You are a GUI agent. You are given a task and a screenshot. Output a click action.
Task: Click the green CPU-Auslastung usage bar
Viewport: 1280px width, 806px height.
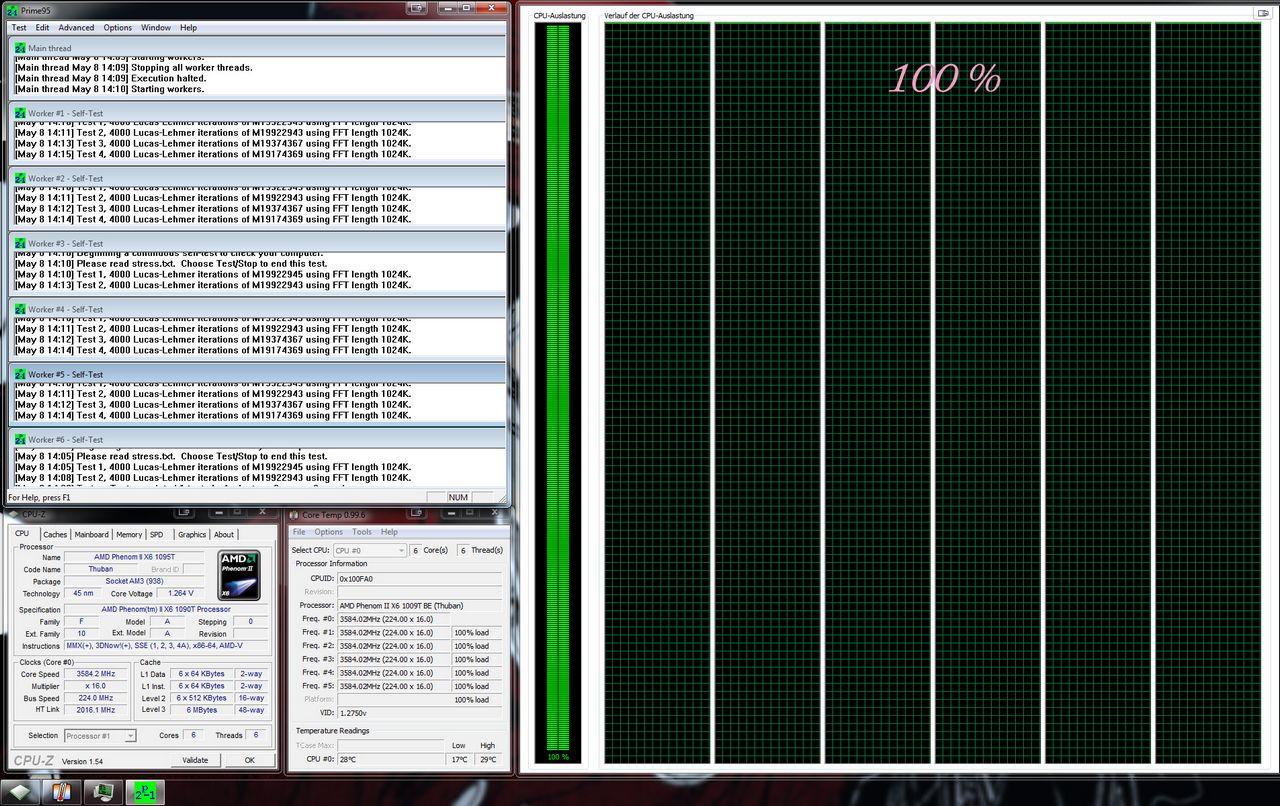(x=557, y=386)
